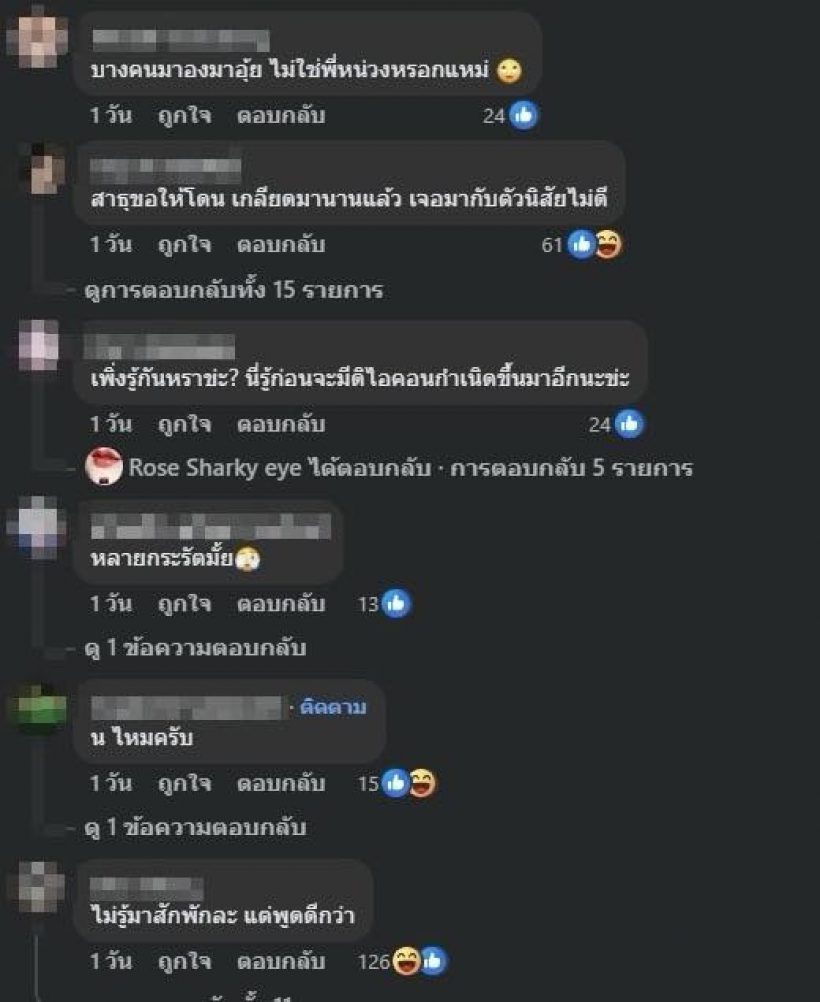820x1002 pixels.
Task: Expand ดู 1 ข้อความตอบกลับ under หลายกระรัตมั้ย
Action: click(x=195, y=648)
